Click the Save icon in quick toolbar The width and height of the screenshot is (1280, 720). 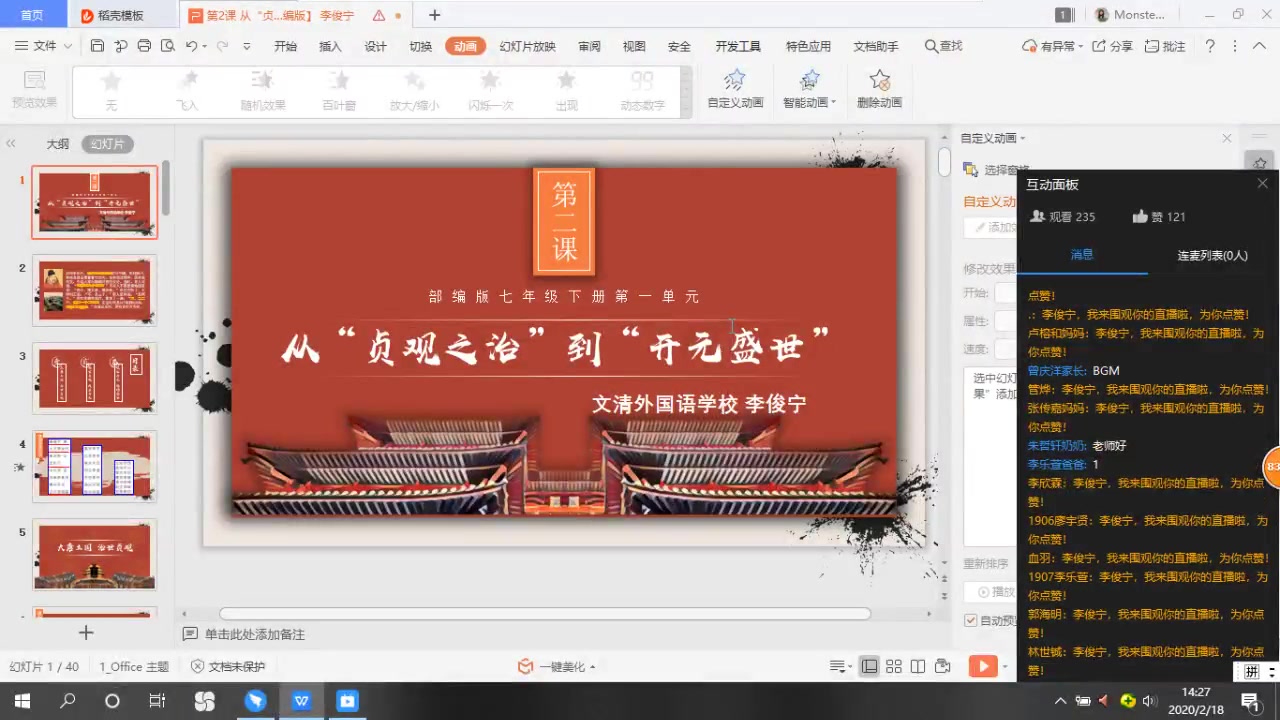pyautogui.click(x=97, y=46)
